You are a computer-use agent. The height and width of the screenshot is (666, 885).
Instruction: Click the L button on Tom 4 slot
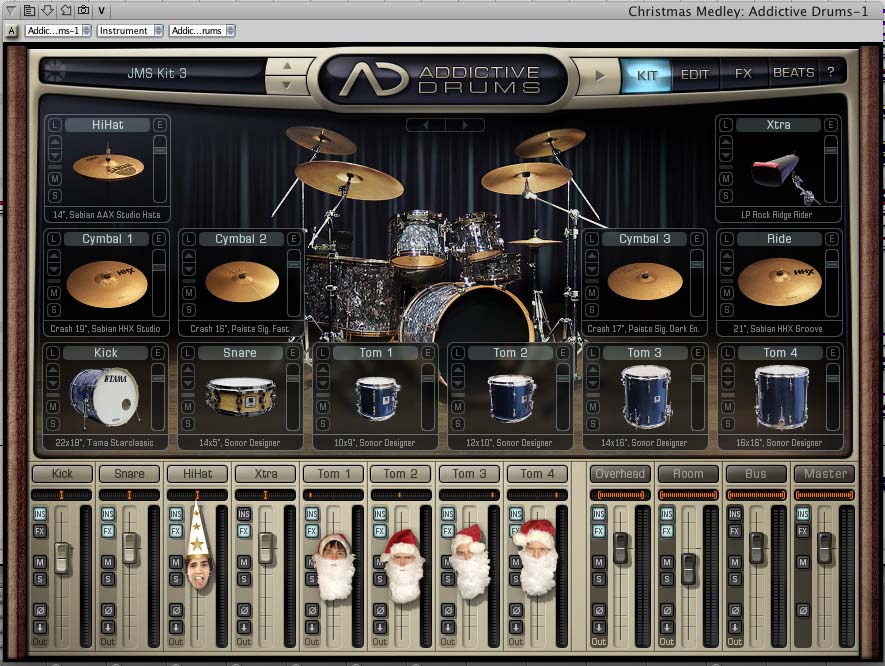(x=728, y=353)
